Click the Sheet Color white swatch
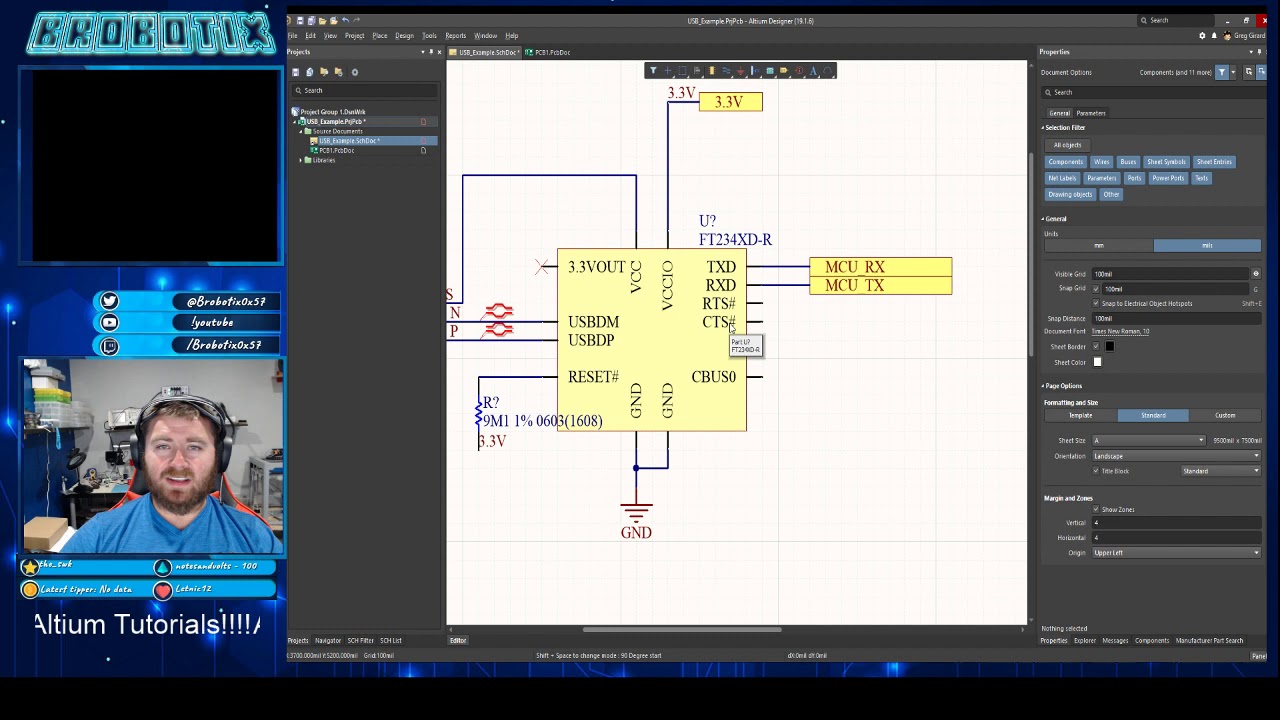 pos(1097,362)
